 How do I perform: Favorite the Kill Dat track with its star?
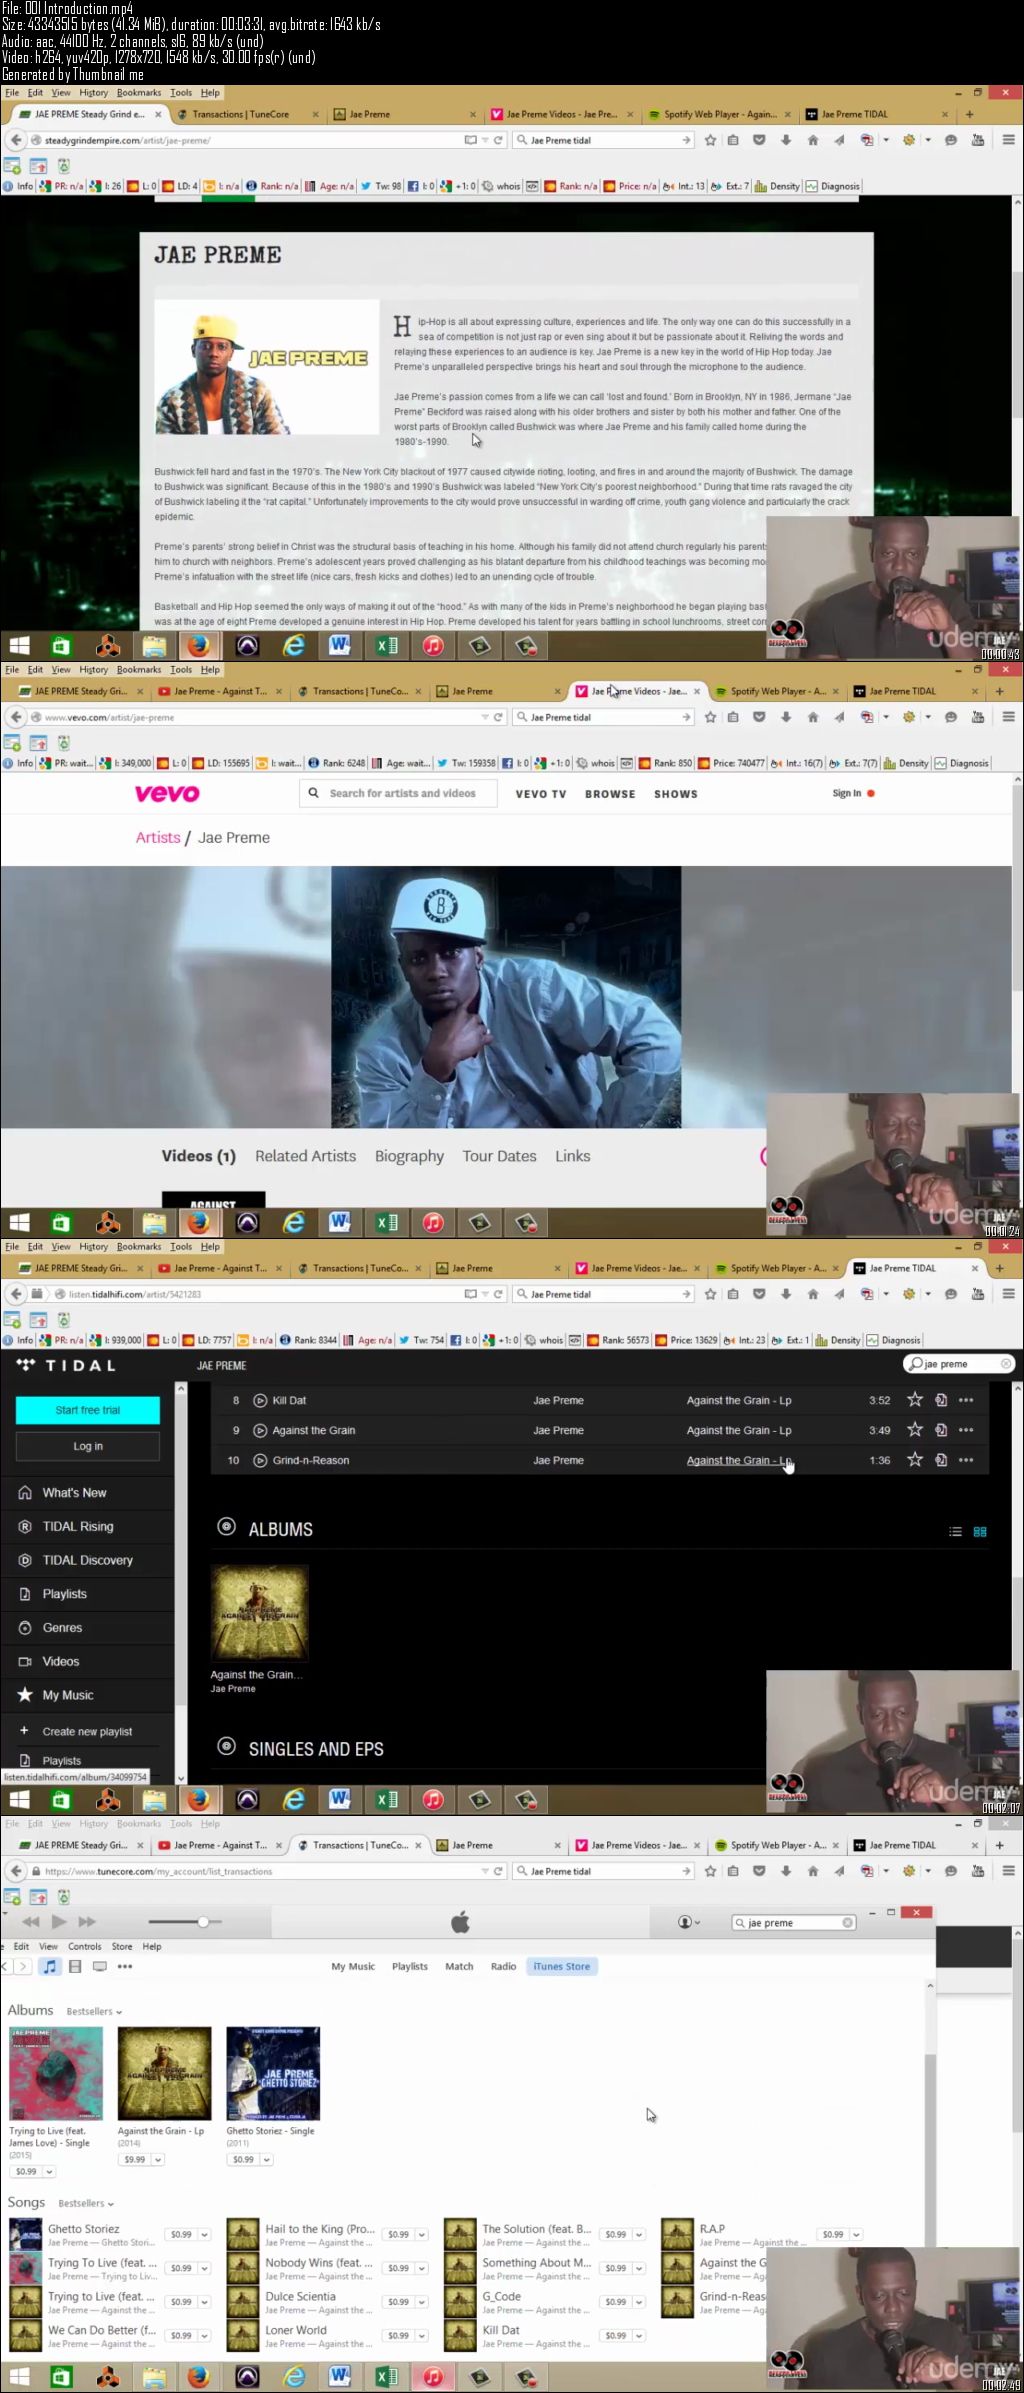[x=914, y=1400]
